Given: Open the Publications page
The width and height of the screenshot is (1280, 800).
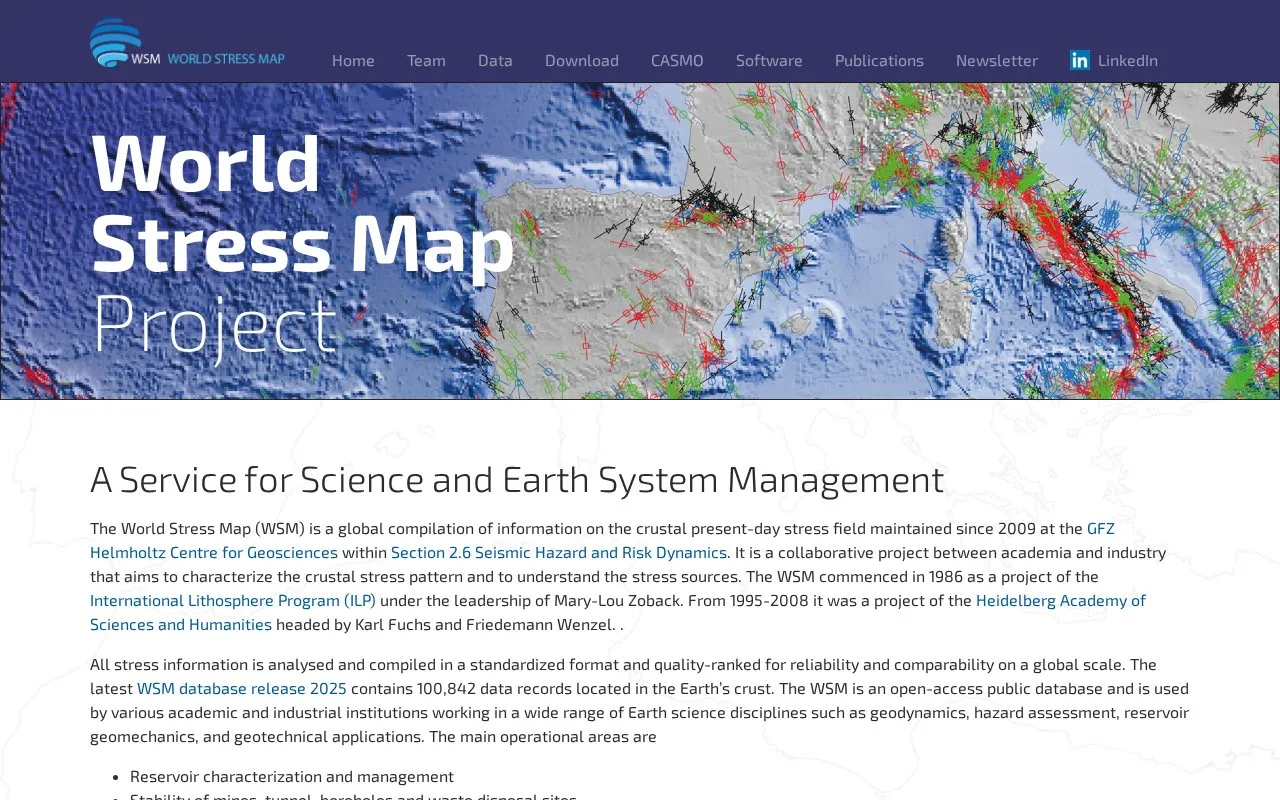Looking at the screenshot, I should click(x=879, y=60).
